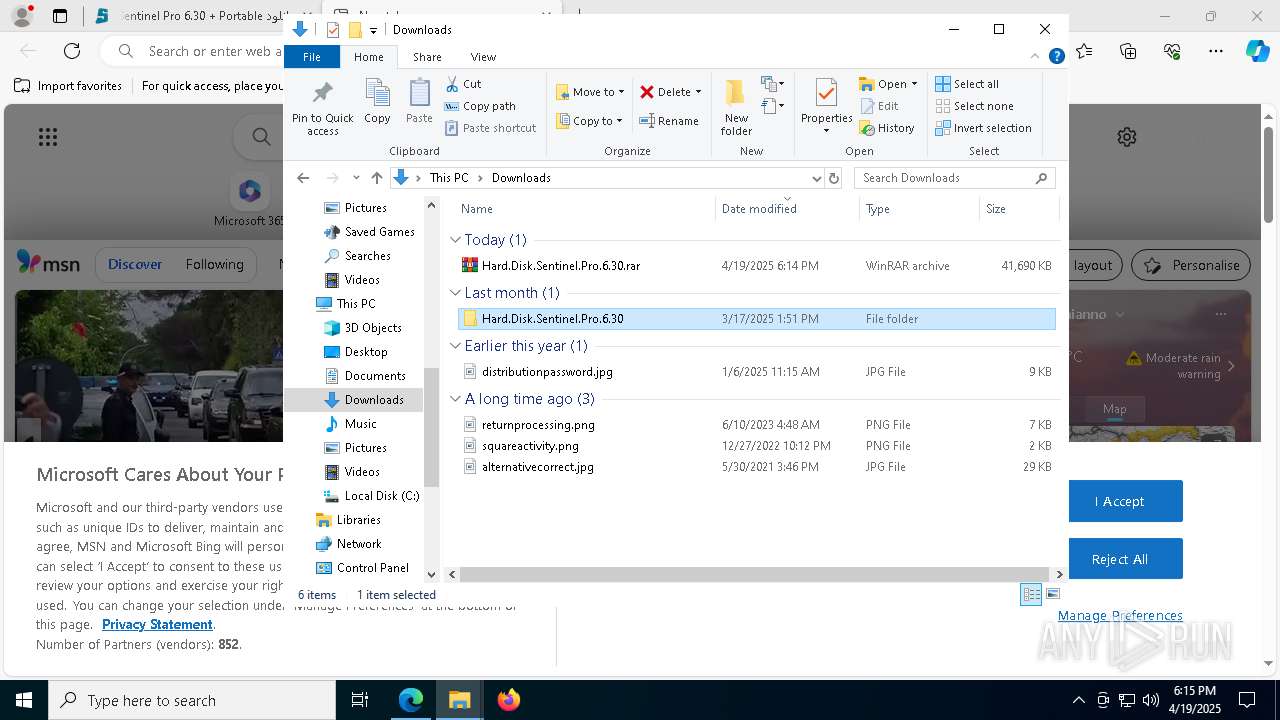
Task: Open Explorer Help question mark icon
Action: [x=1056, y=57]
